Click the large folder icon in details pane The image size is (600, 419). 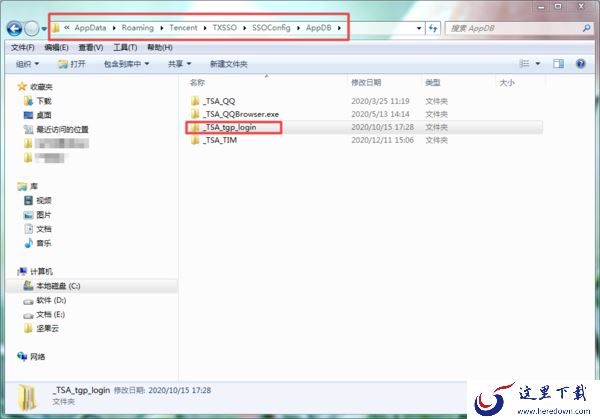click(x=27, y=398)
